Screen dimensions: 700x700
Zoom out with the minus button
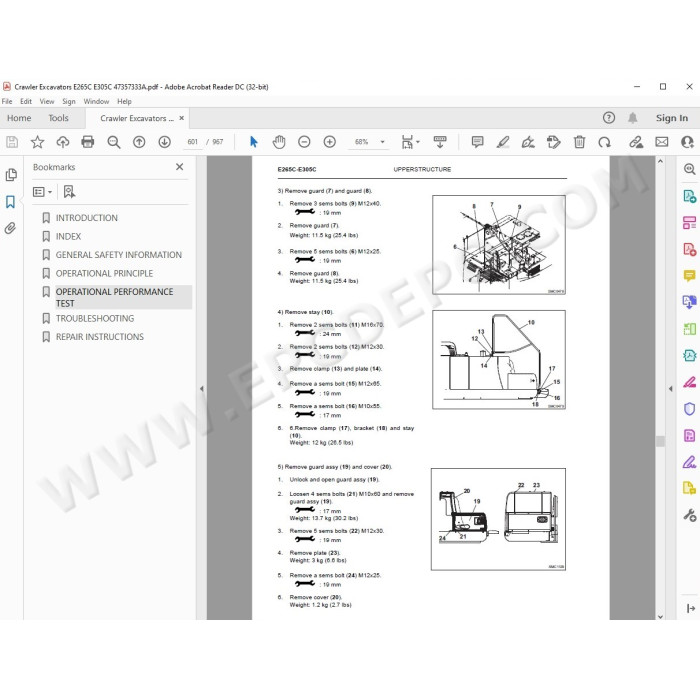coord(304,142)
